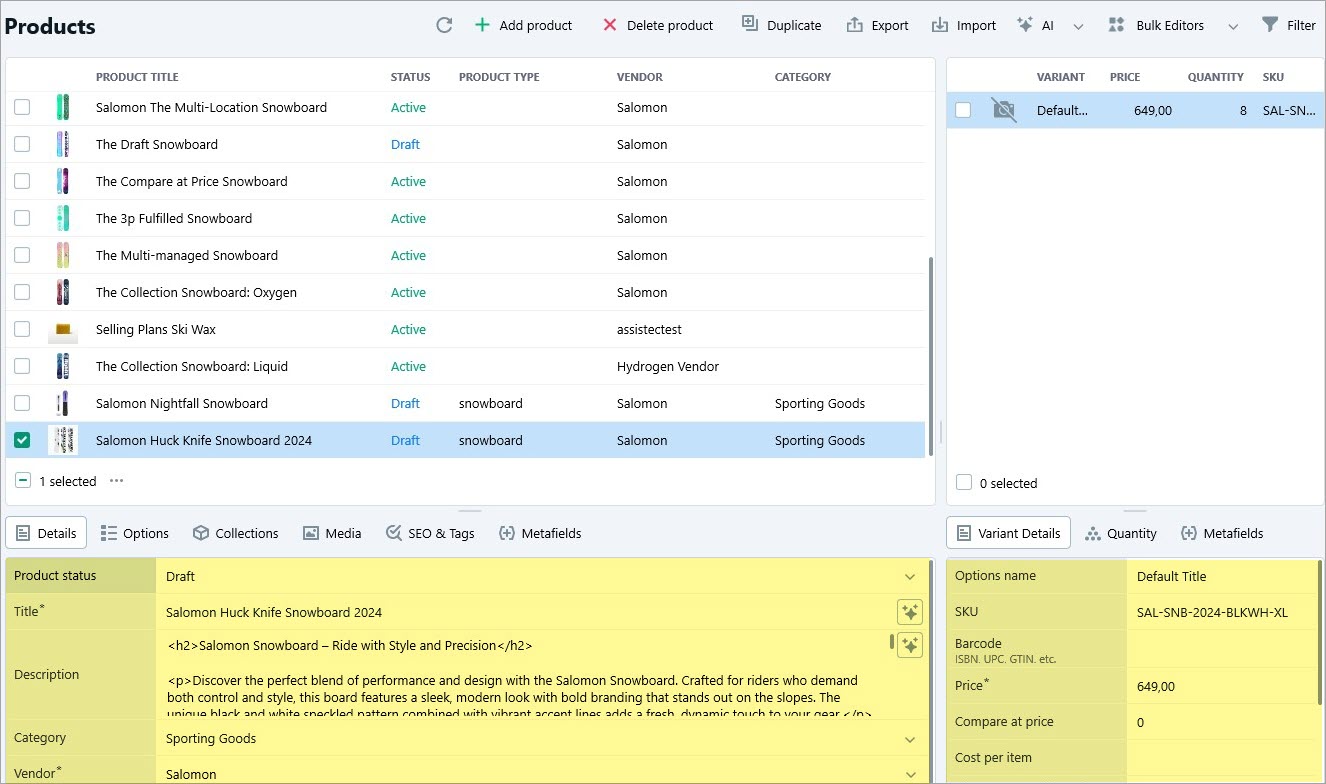Click the Filter funnel icon
Image resolution: width=1326 pixels, height=784 pixels.
1270,25
